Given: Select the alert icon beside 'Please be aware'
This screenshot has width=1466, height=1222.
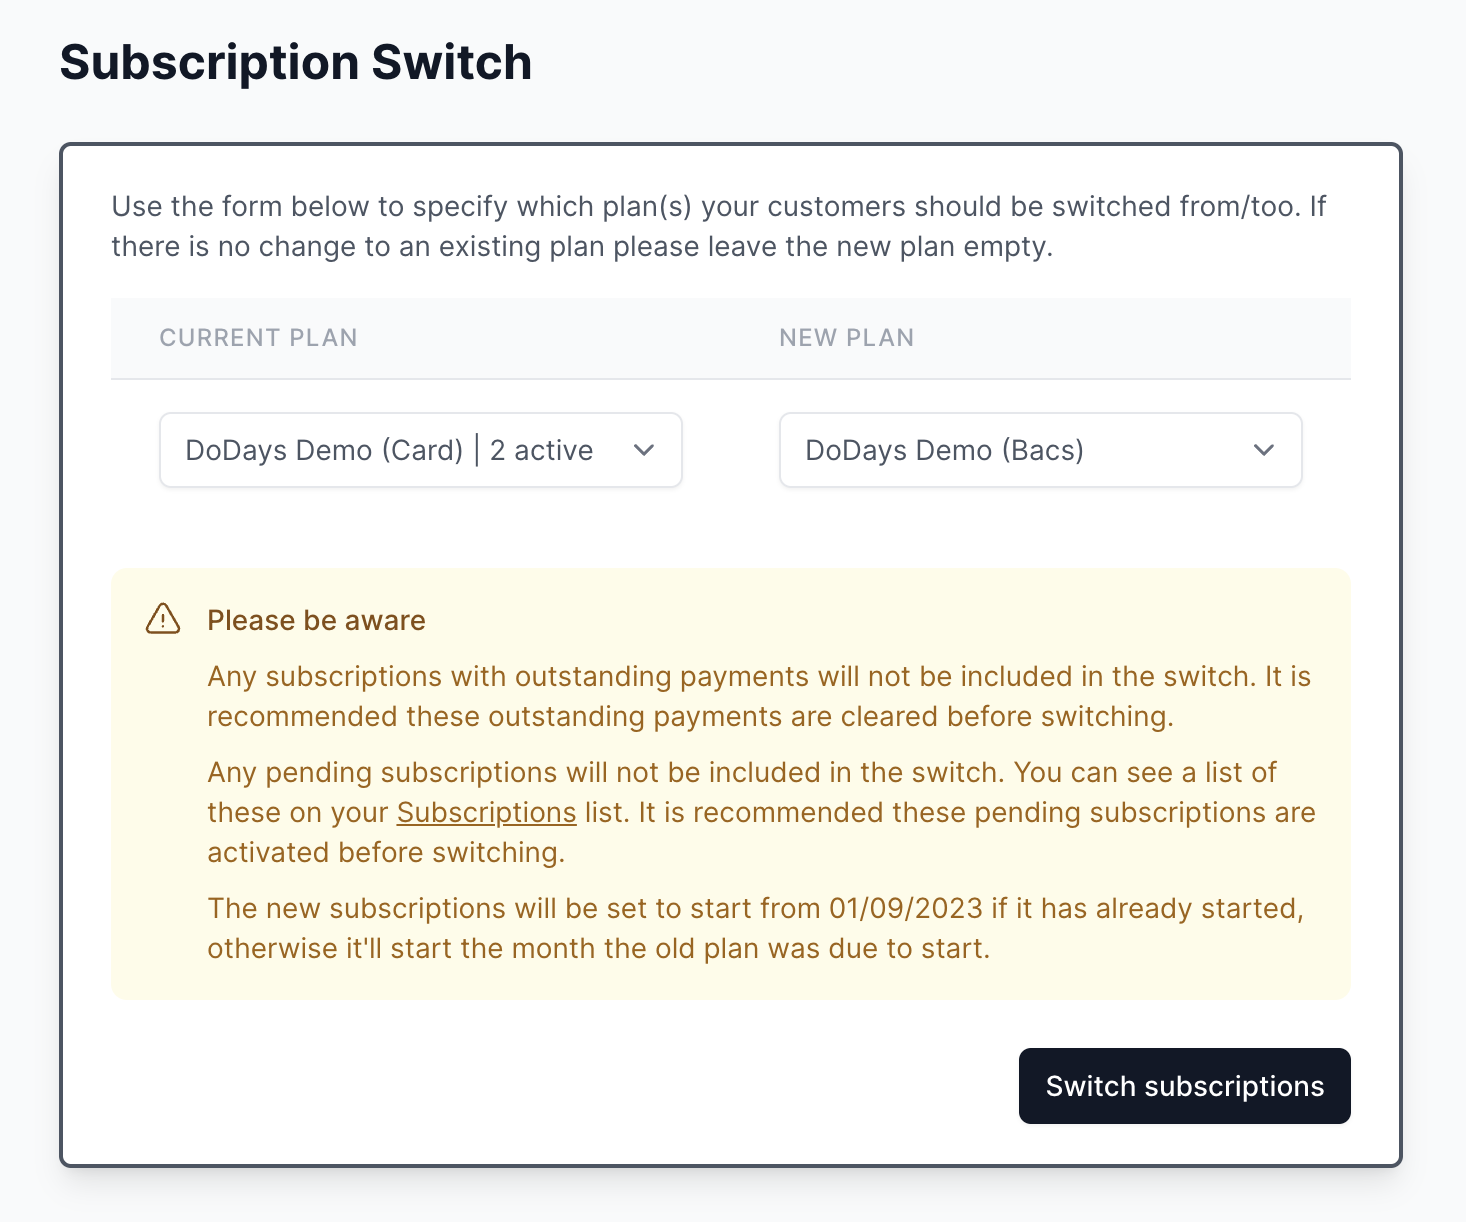Looking at the screenshot, I should tap(163, 619).
